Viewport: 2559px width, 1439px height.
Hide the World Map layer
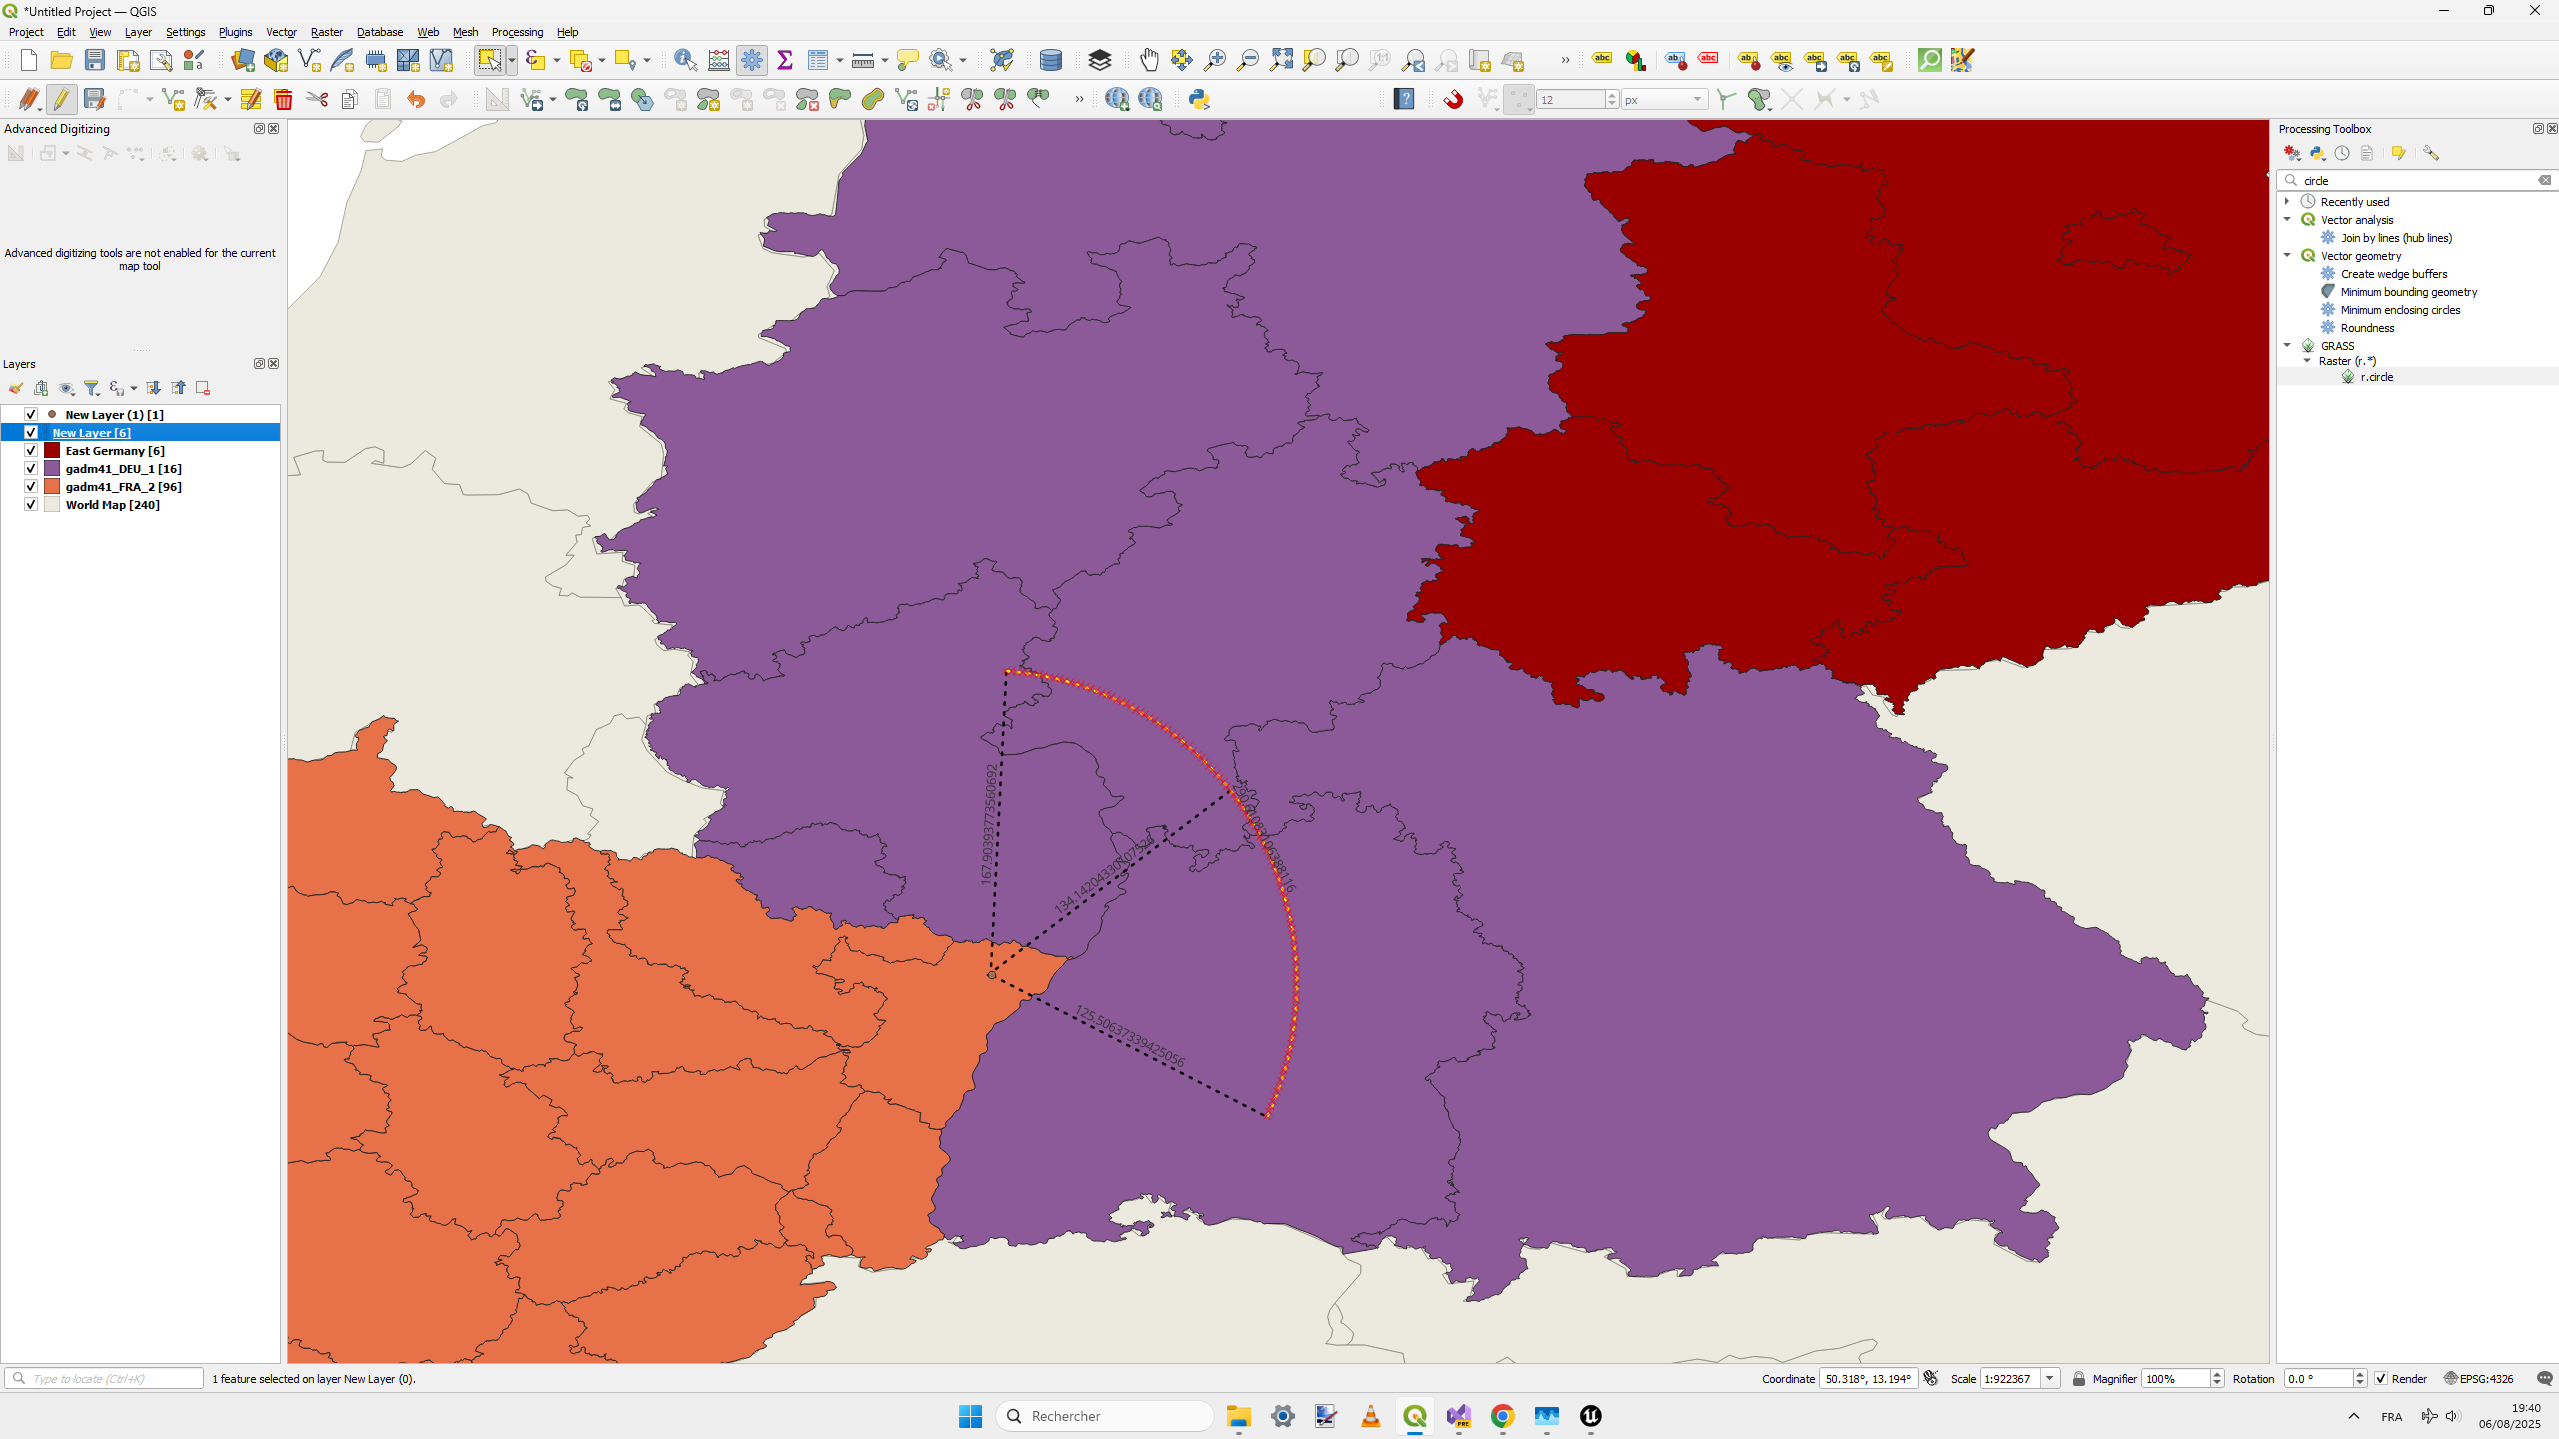coord(31,505)
